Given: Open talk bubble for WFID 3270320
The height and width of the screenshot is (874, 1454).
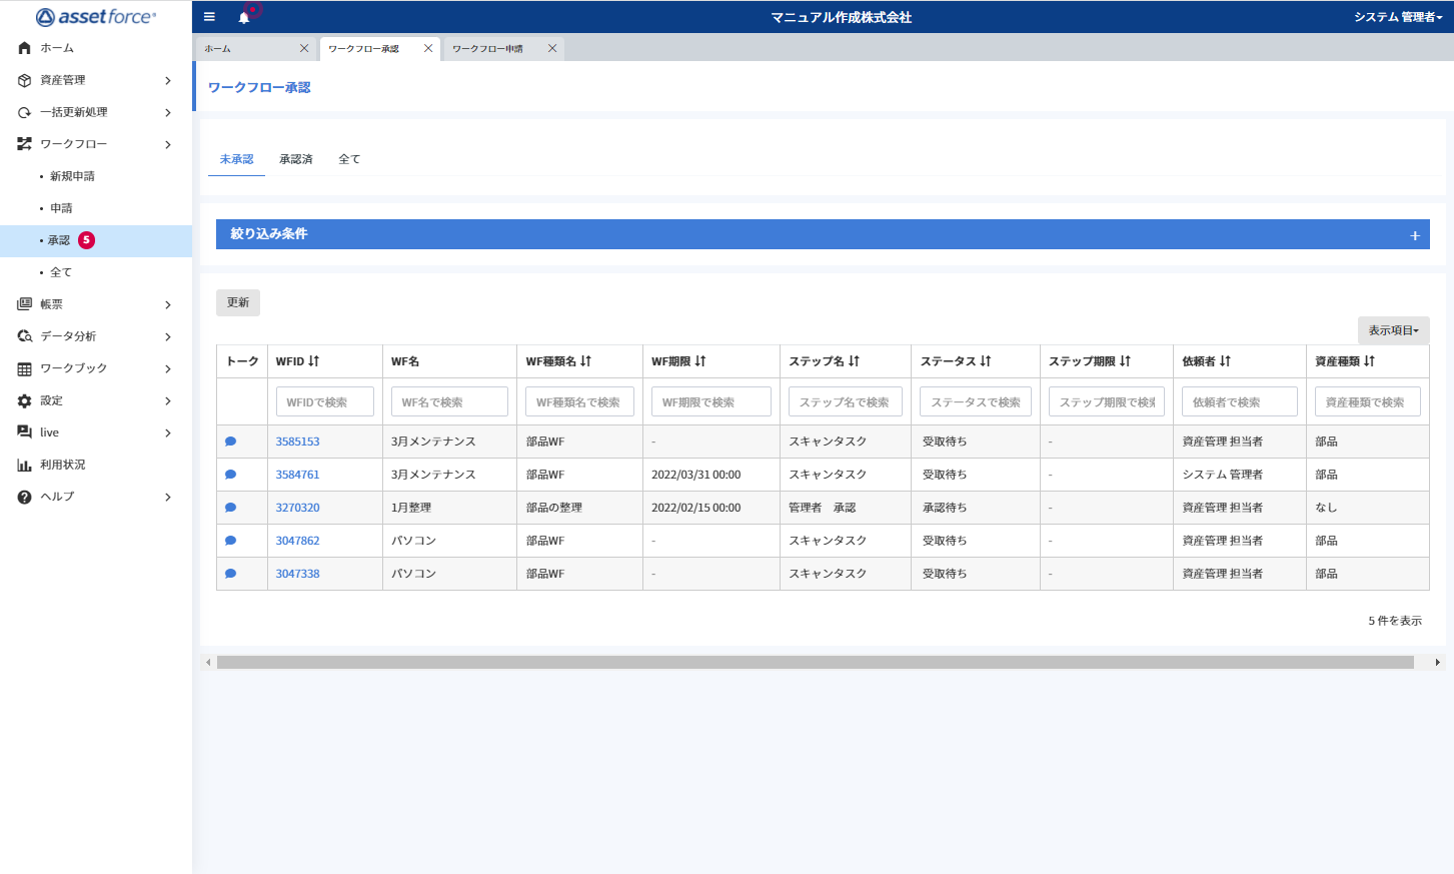Looking at the screenshot, I should click(x=230, y=507).
